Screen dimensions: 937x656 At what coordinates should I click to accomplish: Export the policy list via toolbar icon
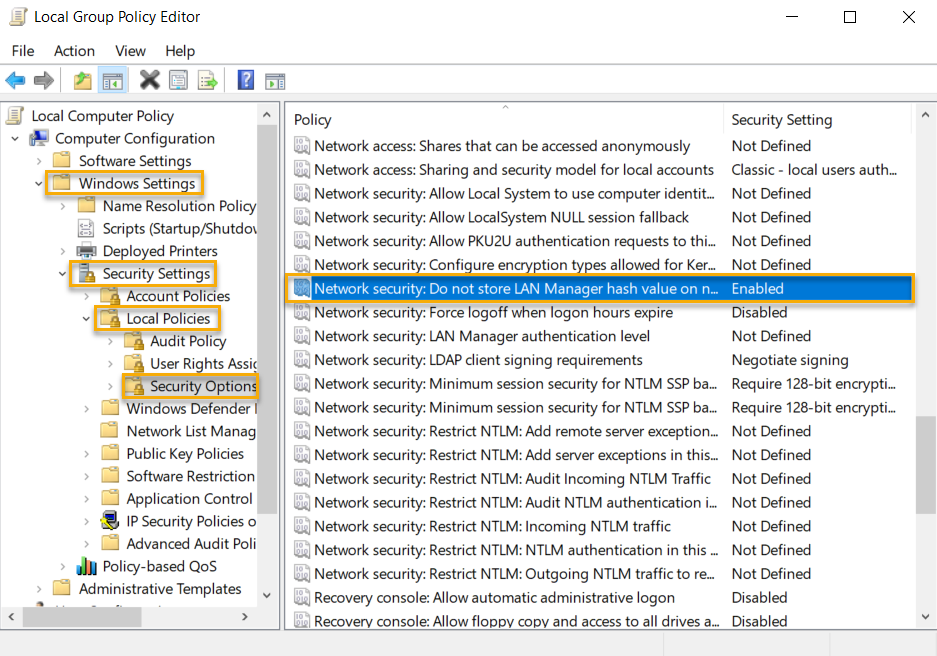pos(208,80)
